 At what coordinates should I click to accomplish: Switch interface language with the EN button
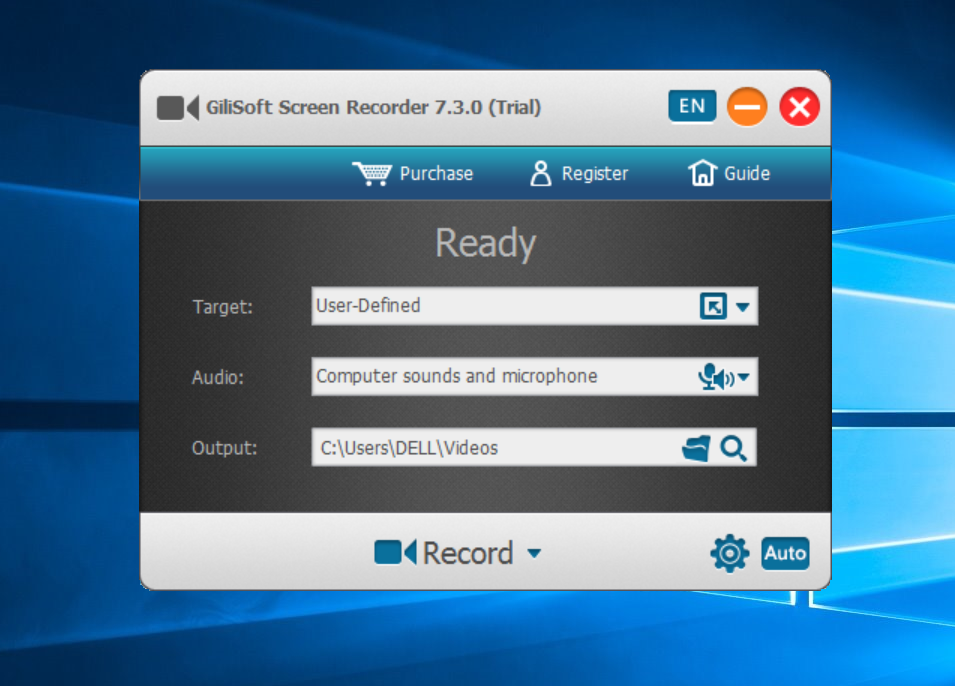(x=692, y=105)
